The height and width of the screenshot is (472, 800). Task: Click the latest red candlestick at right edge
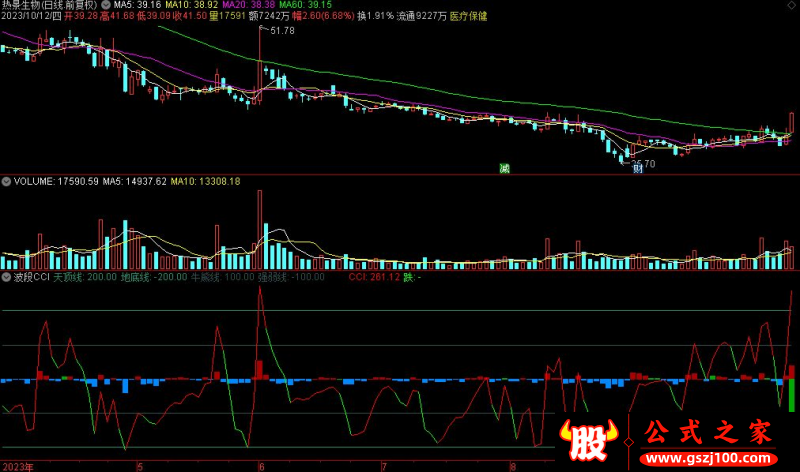coord(790,123)
